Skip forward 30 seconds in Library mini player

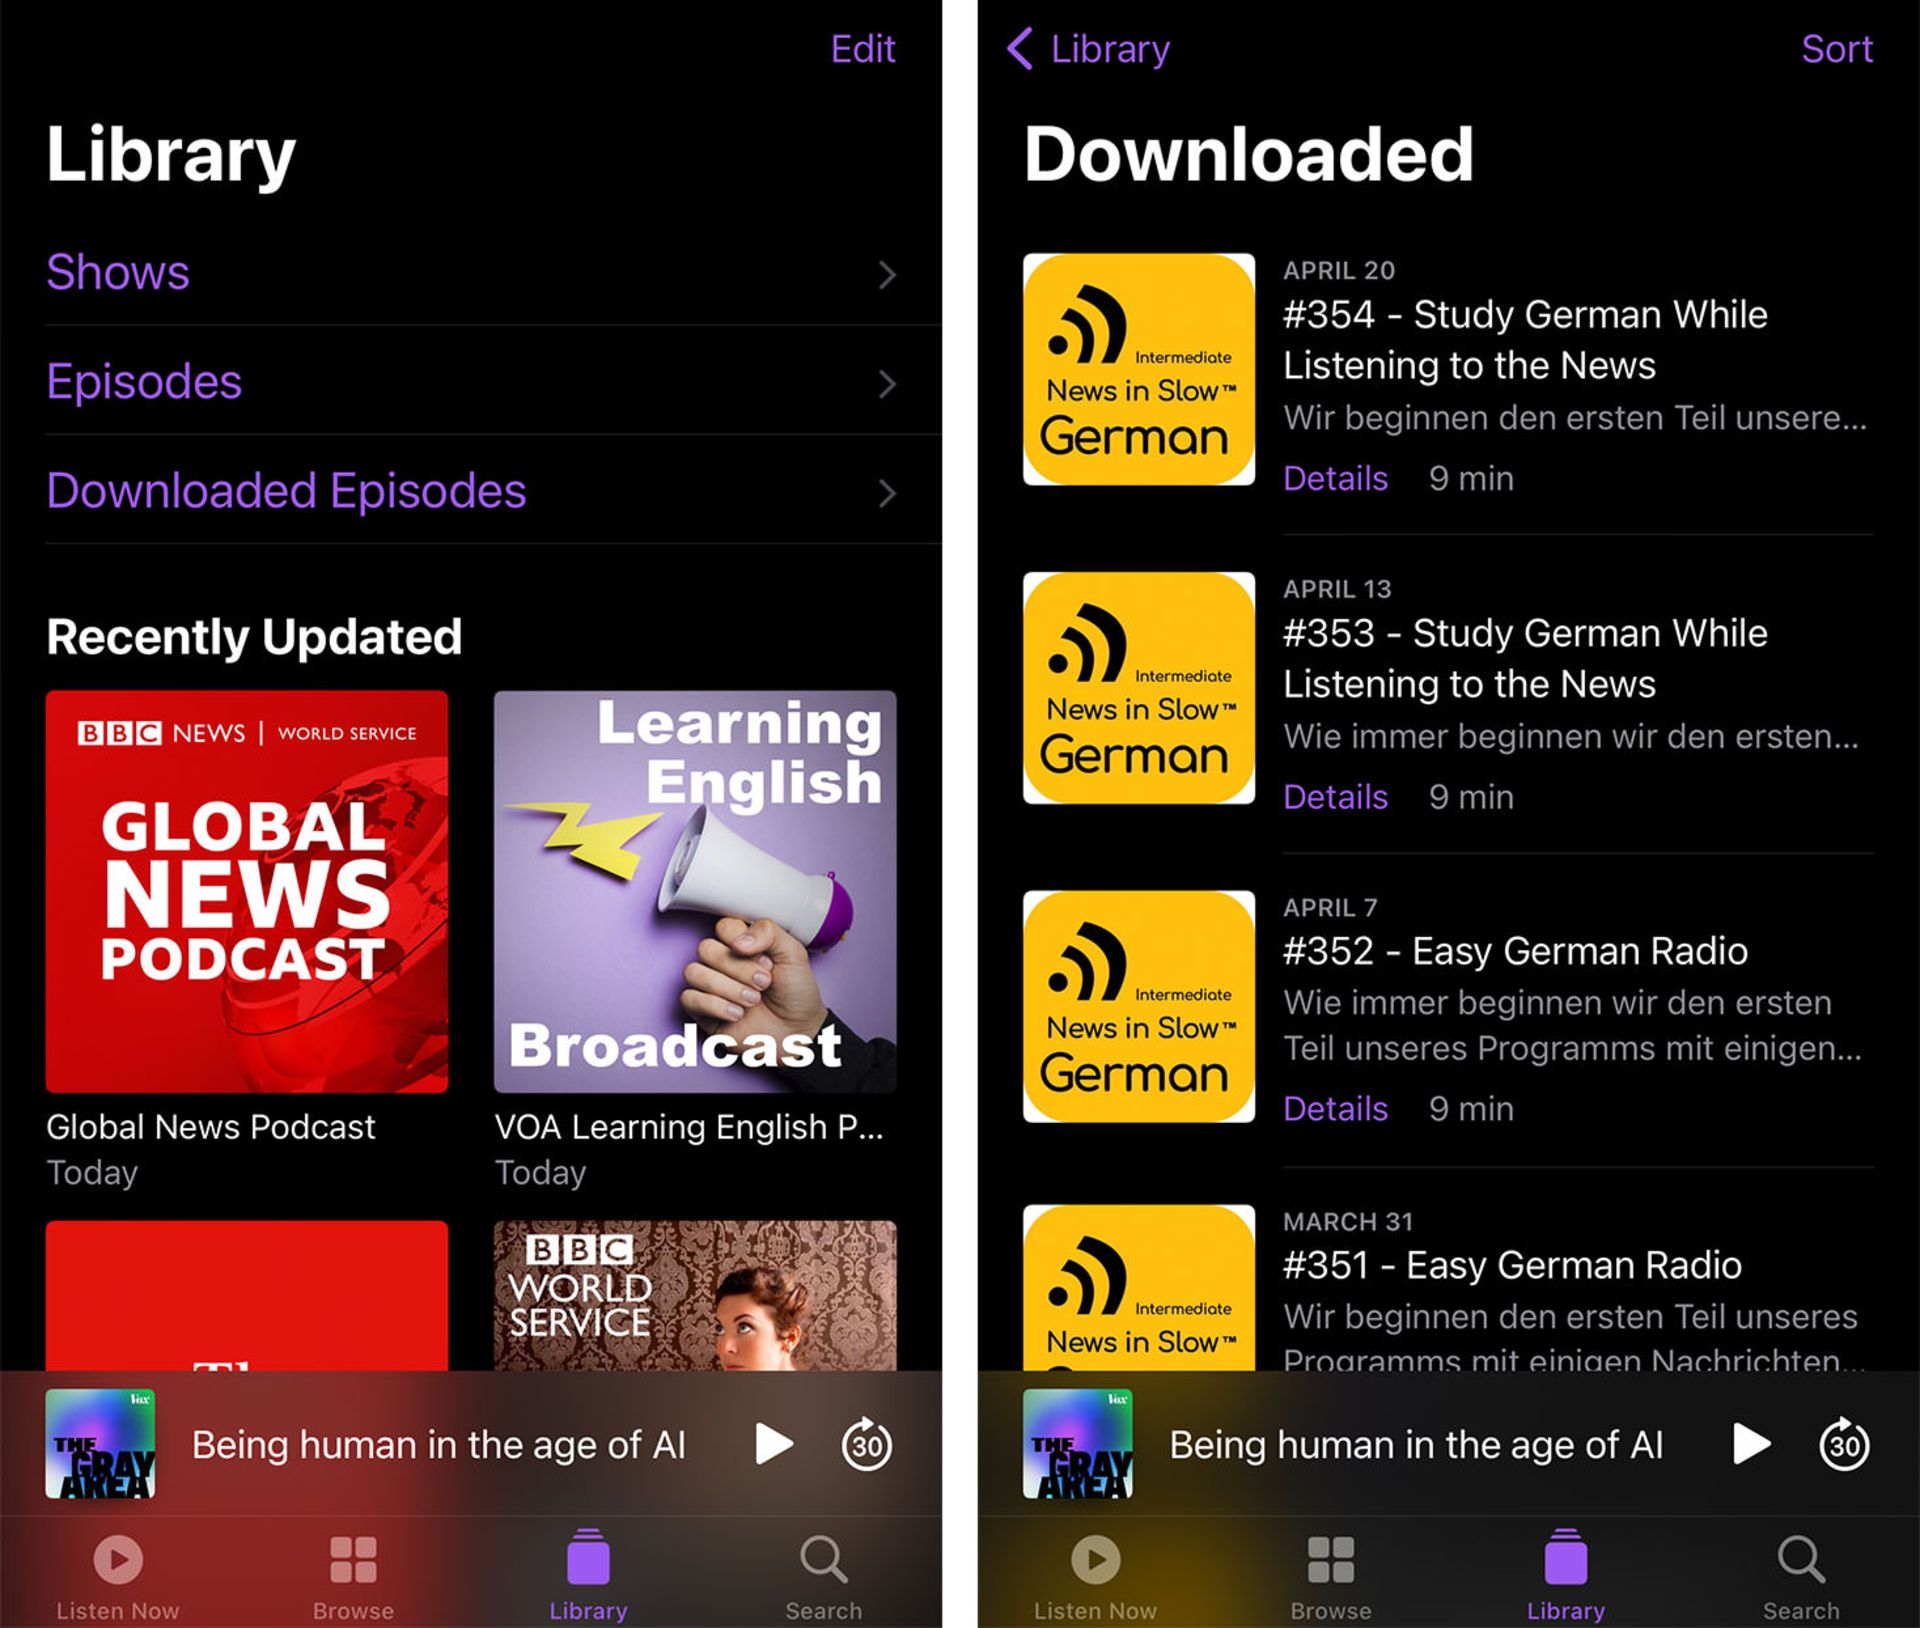[867, 1444]
